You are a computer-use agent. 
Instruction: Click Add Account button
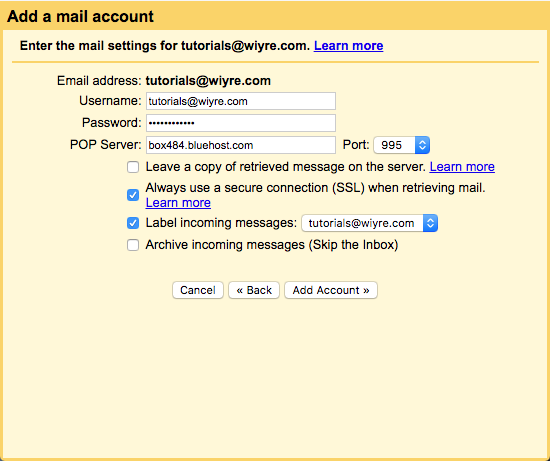click(x=331, y=290)
